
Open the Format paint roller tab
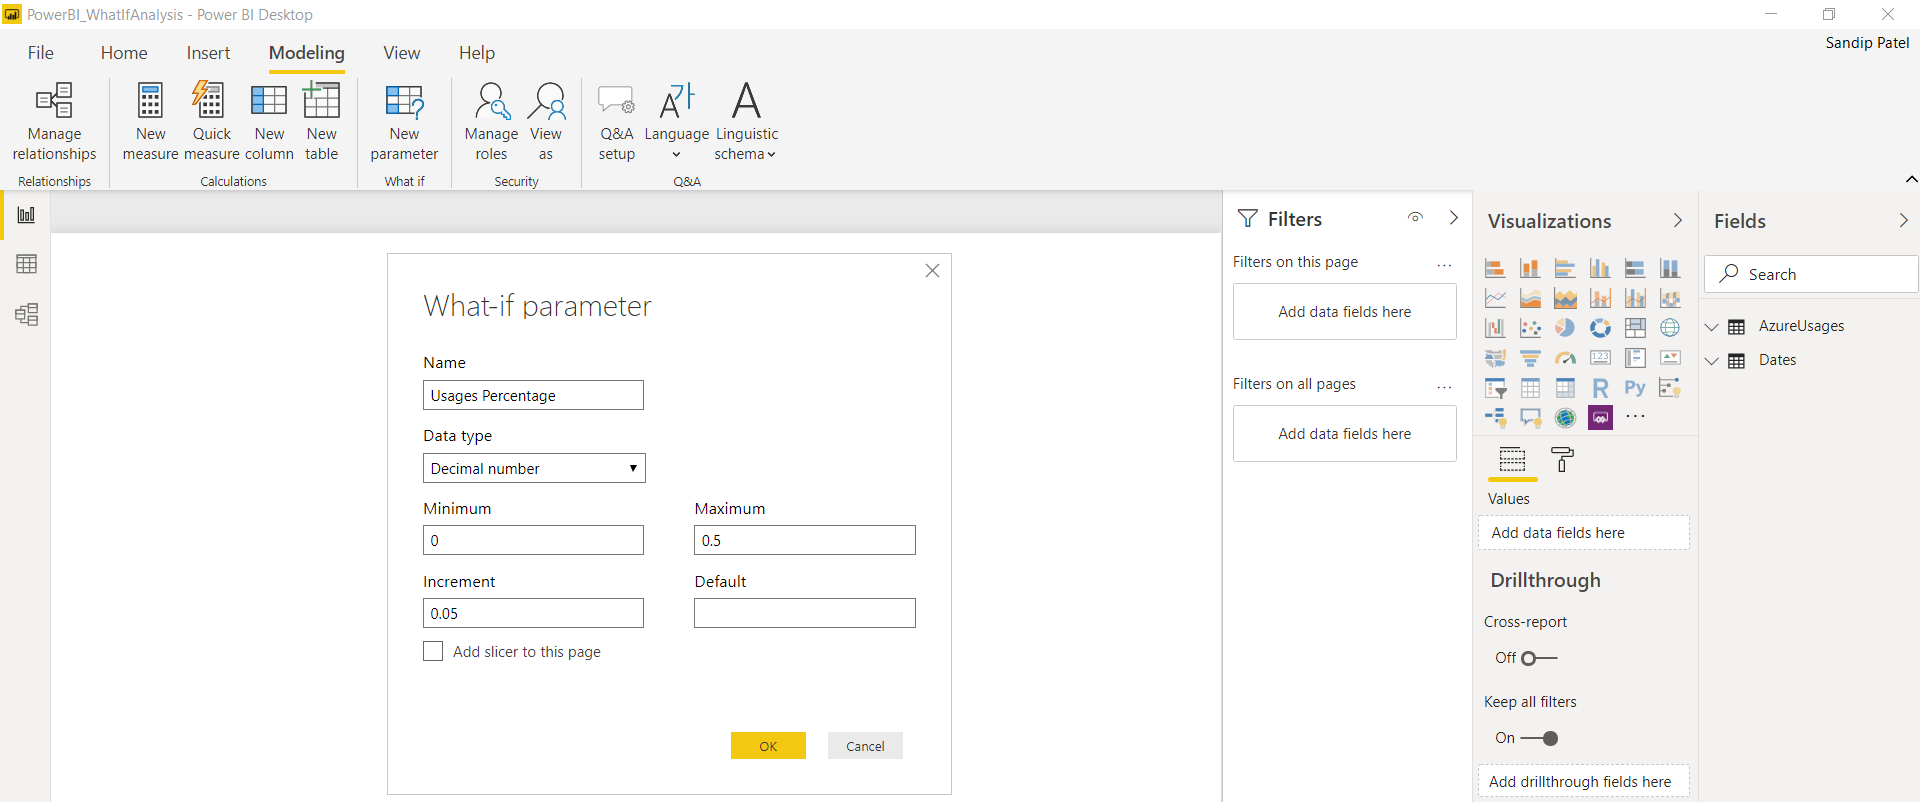click(x=1562, y=460)
